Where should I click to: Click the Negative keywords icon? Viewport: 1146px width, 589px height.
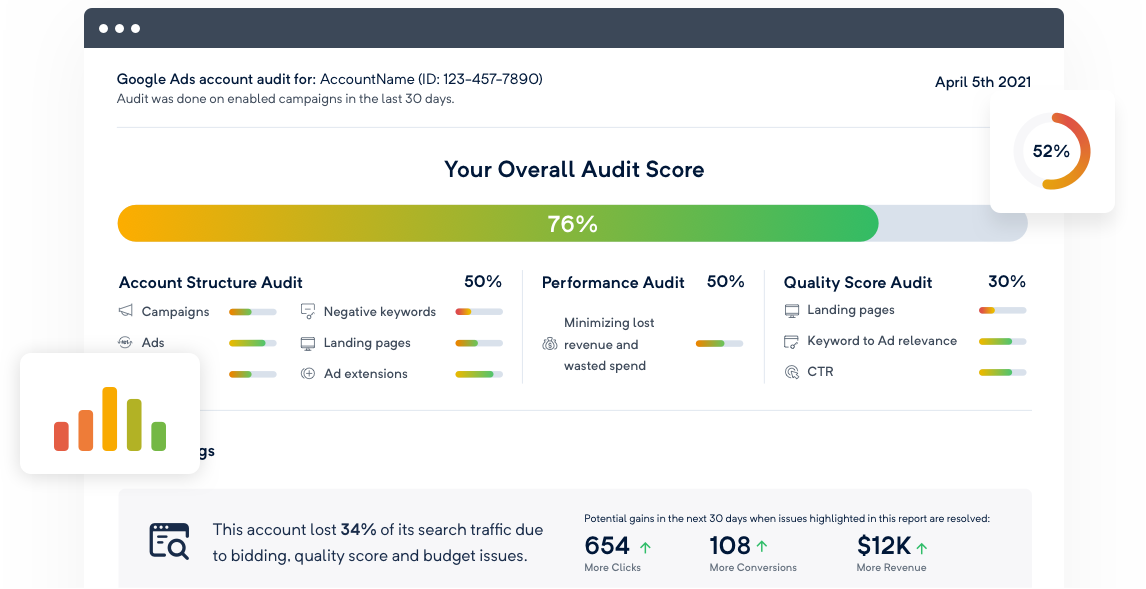point(308,311)
